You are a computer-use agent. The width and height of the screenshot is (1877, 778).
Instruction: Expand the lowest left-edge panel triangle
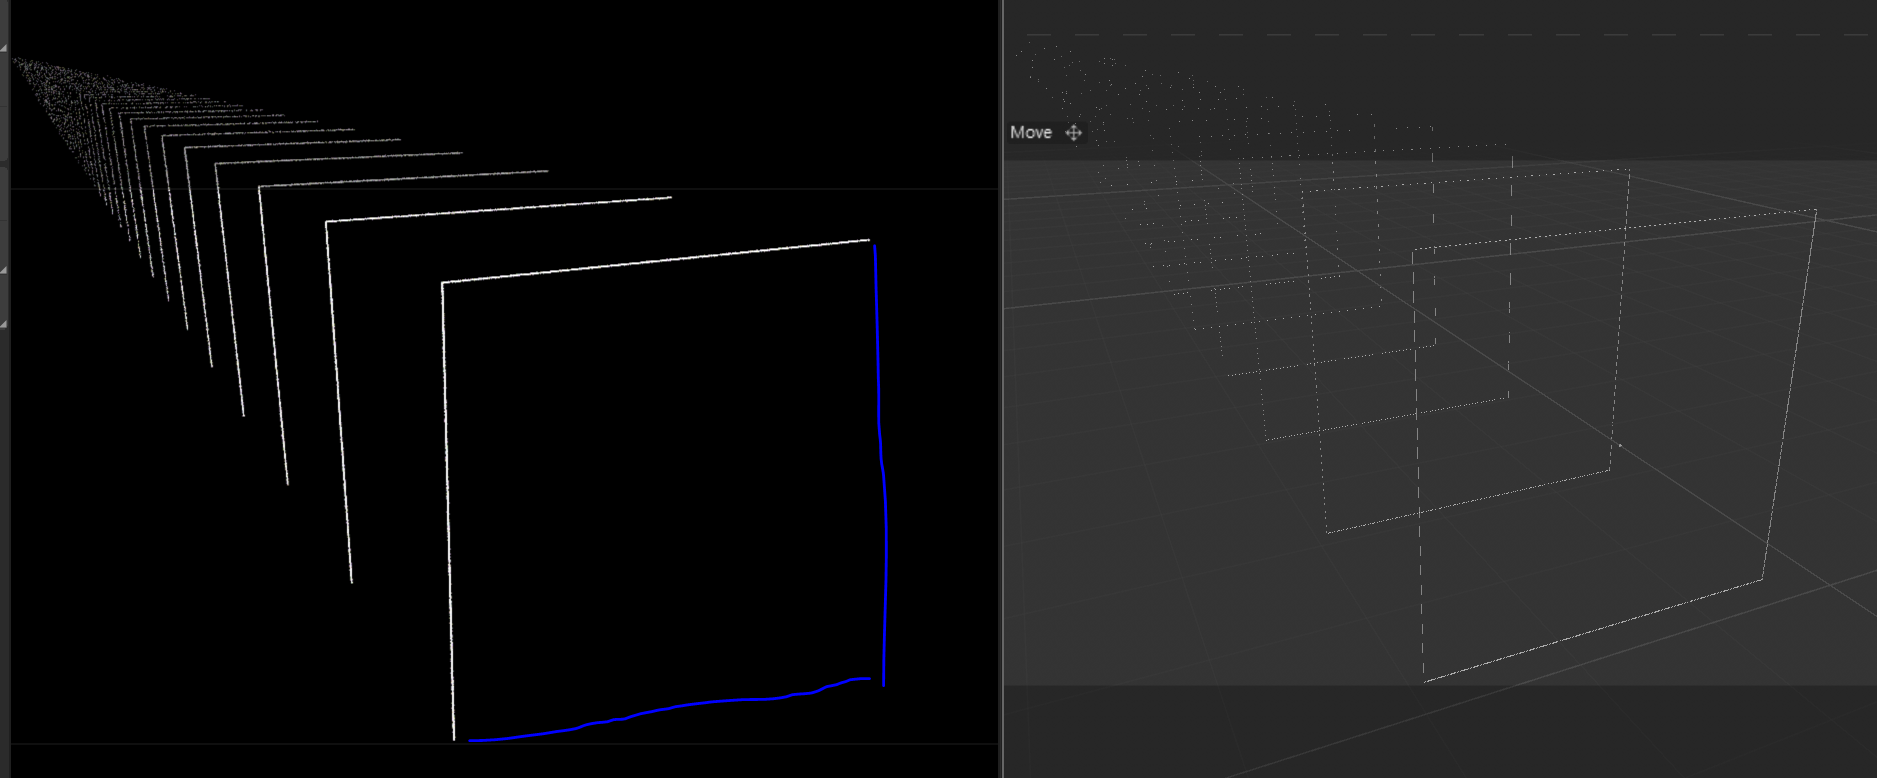click(4, 324)
